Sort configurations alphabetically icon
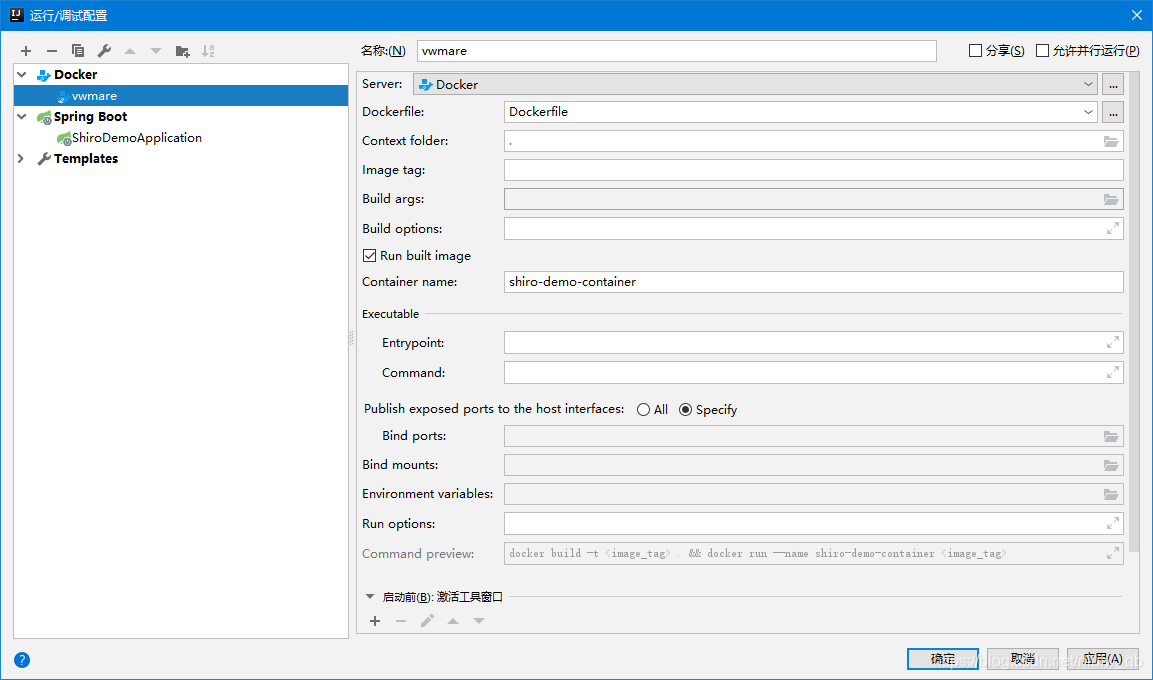 [x=208, y=51]
